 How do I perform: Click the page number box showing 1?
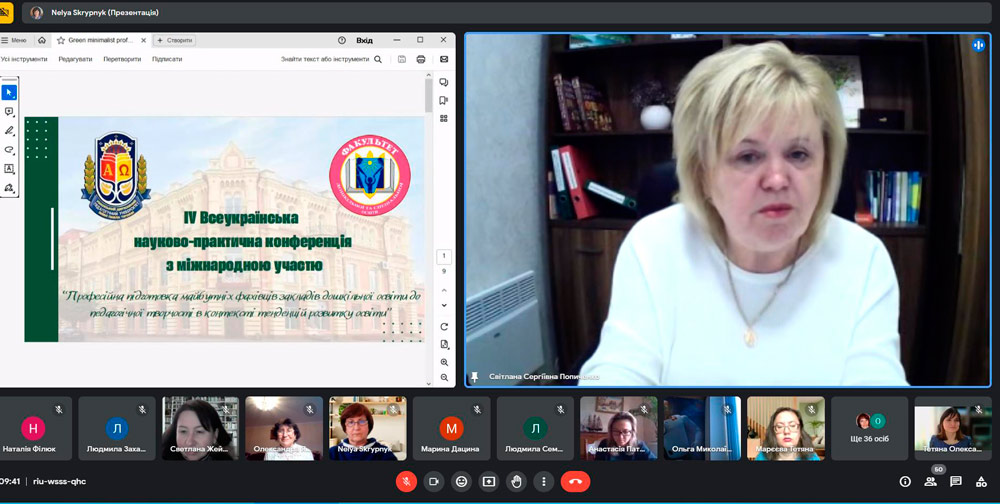pos(444,257)
